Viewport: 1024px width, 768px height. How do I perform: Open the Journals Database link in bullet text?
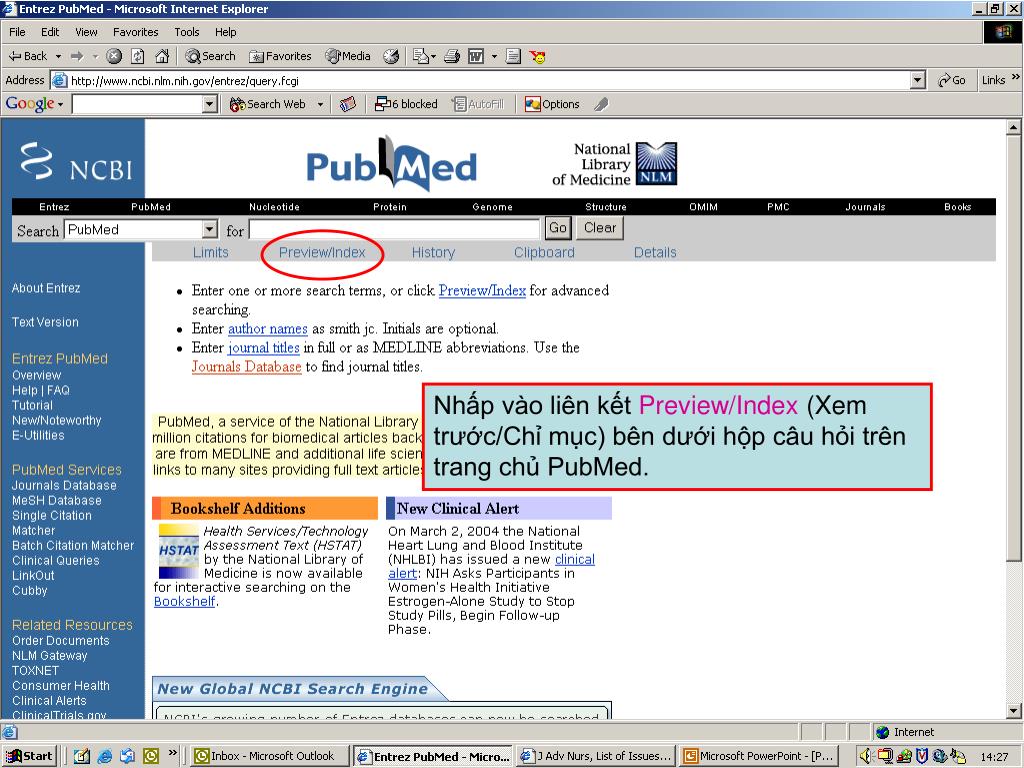point(246,366)
